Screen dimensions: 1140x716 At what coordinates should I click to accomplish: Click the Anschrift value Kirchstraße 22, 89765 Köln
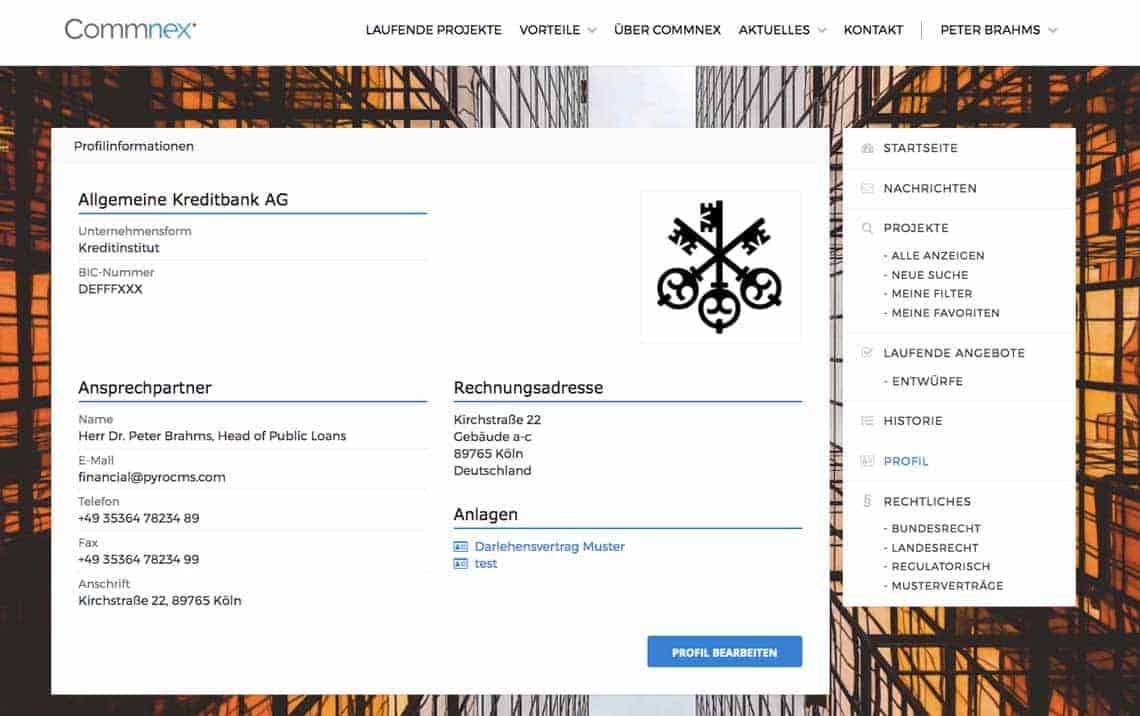click(160, 600)
